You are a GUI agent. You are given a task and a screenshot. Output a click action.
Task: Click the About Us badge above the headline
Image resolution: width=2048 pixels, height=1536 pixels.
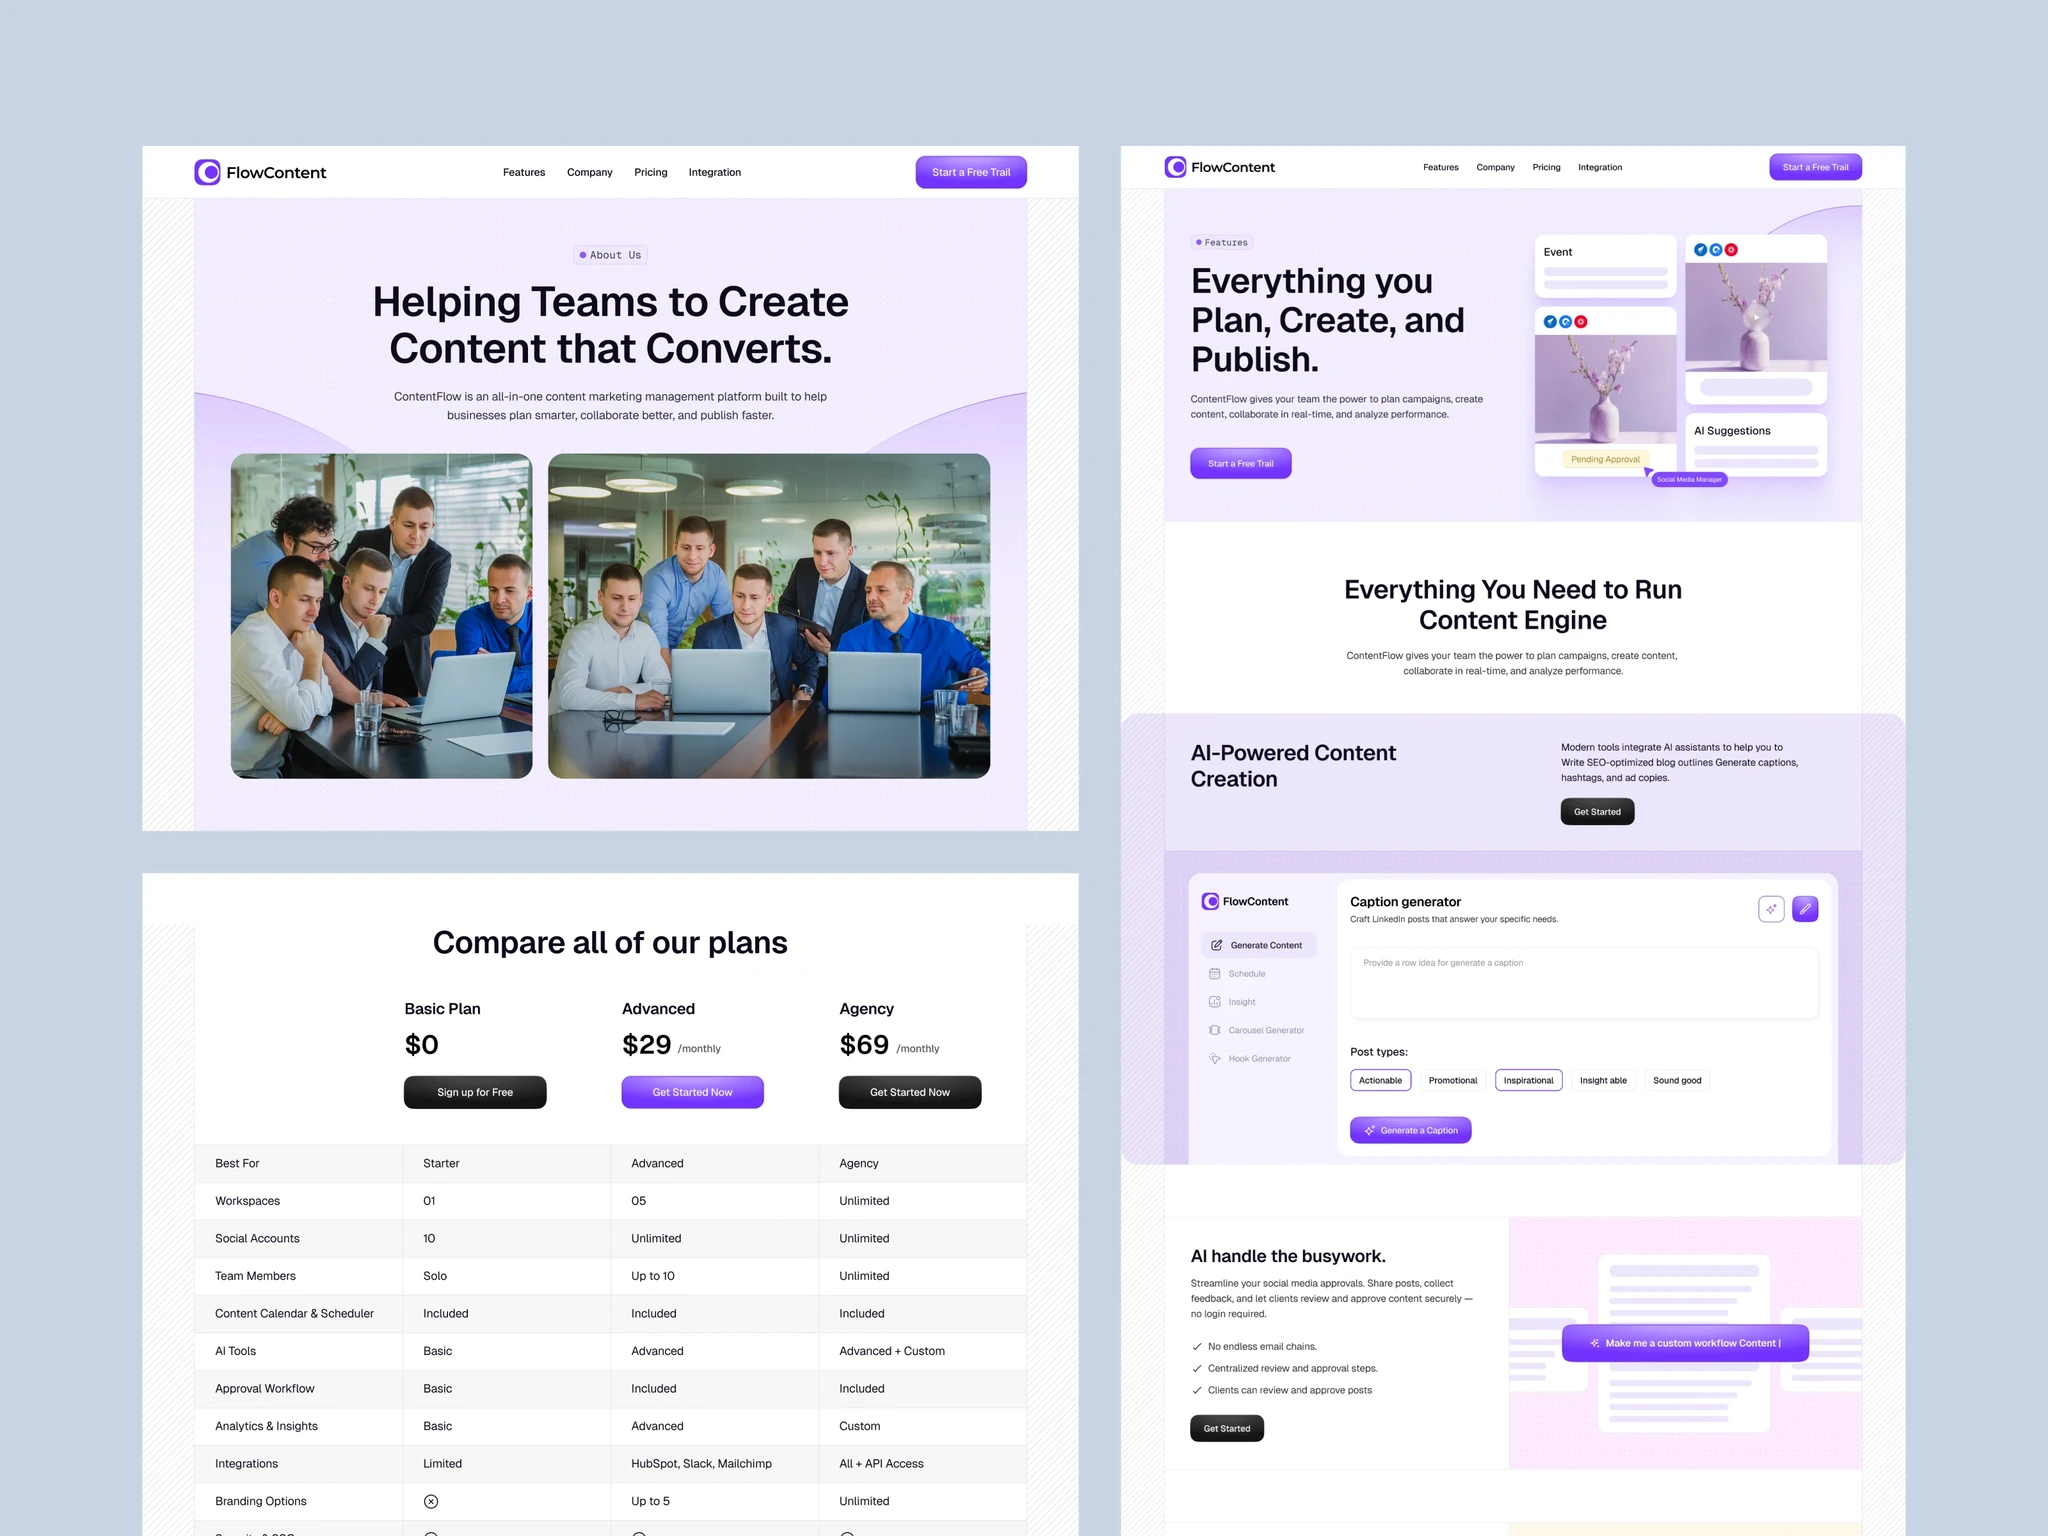tap(611, 254)
